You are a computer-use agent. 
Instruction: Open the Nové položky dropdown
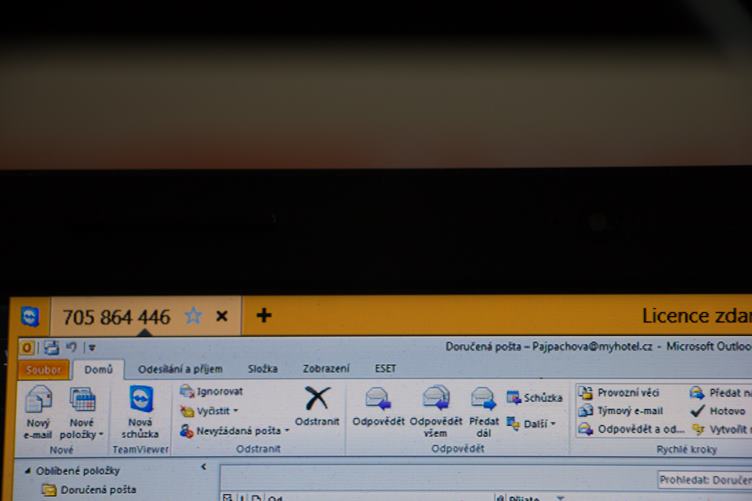point(82,413)
